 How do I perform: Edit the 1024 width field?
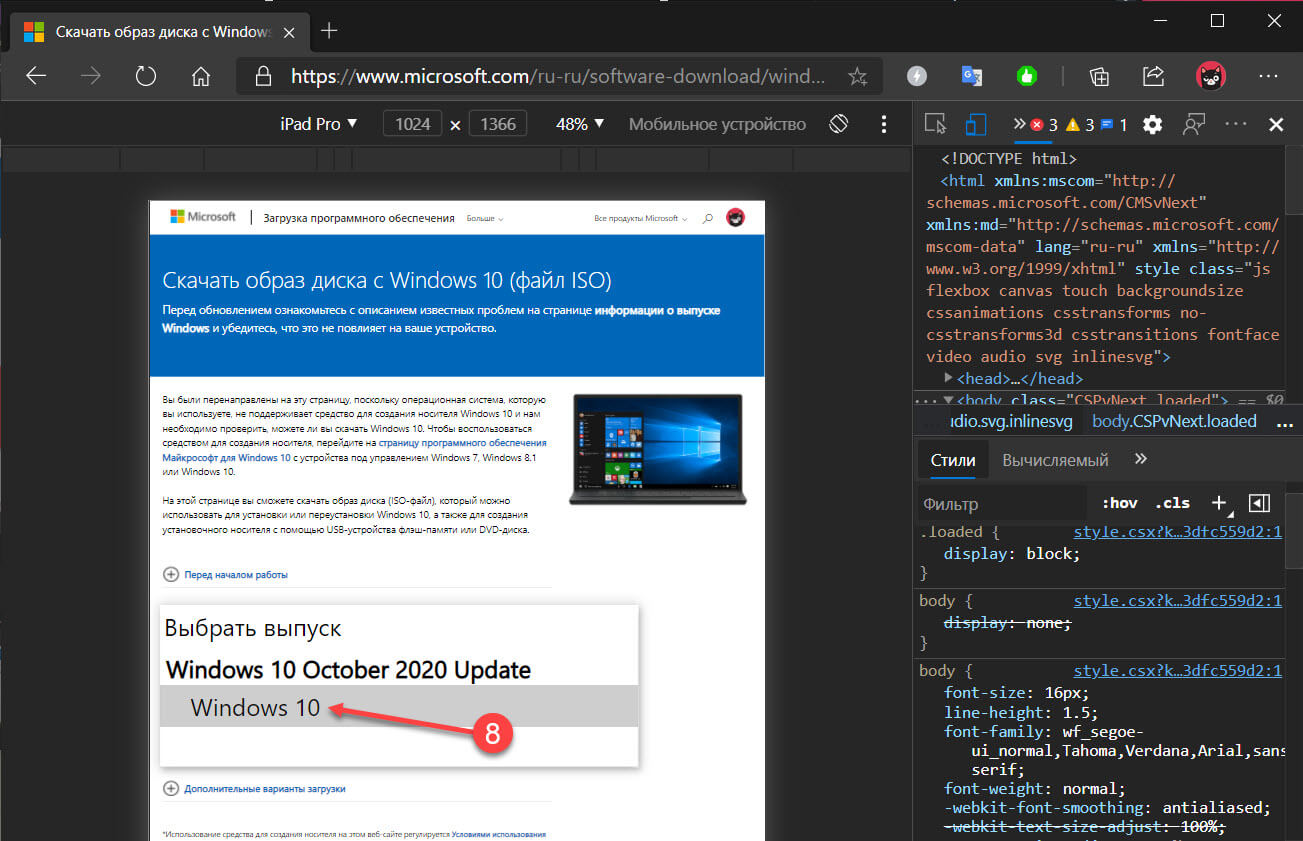point(413,124)
